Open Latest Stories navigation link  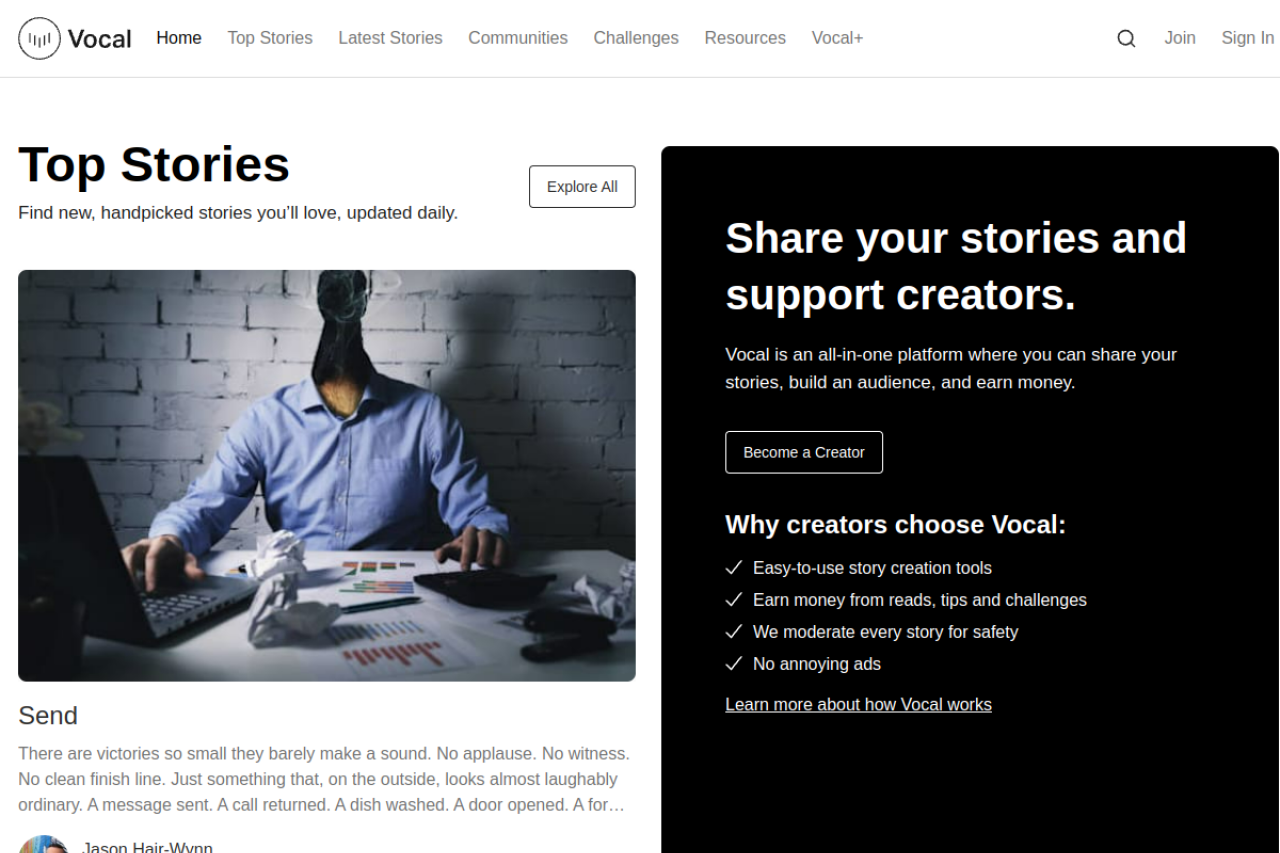click(x=390, y=38)
